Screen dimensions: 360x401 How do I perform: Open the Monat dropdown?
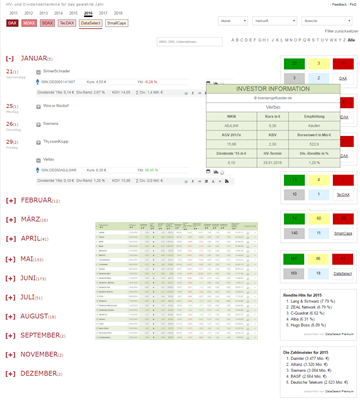click(x=233, y=21)
